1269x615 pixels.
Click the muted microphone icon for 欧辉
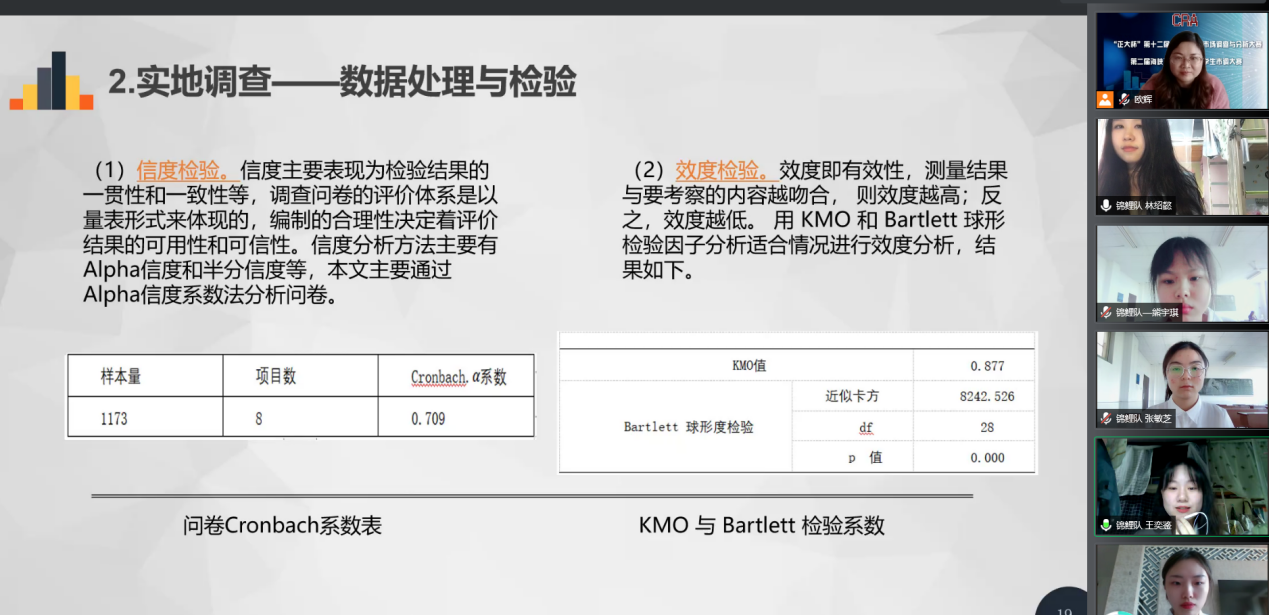tap(1124, 99)
